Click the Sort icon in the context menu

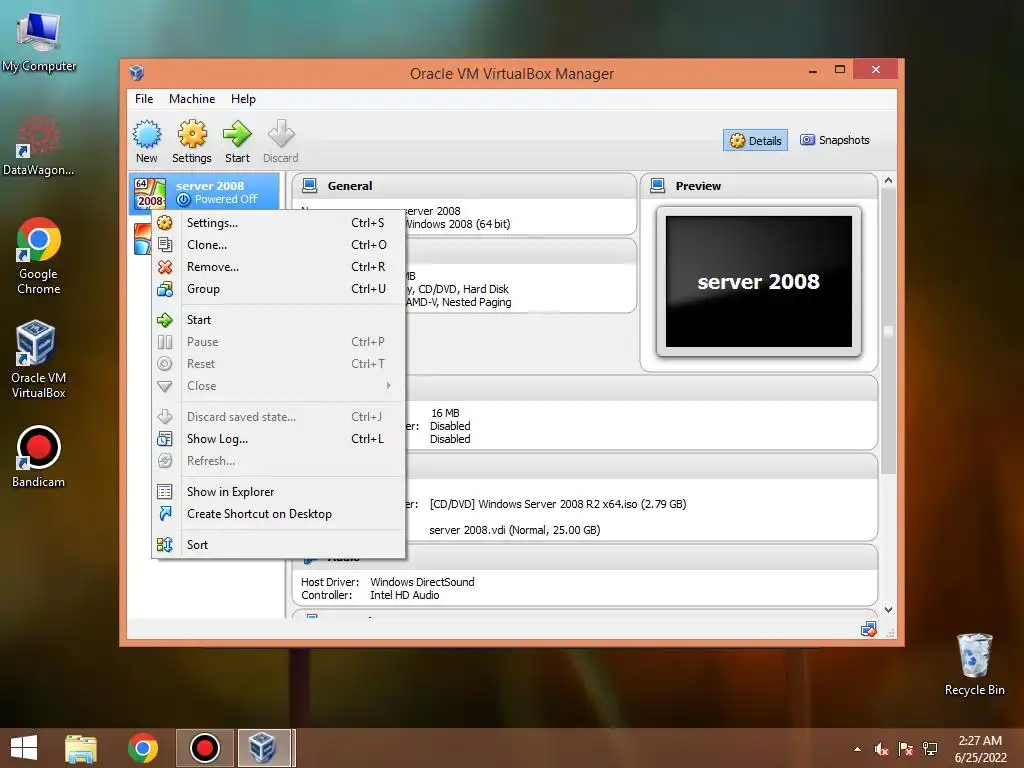click(x=165, y=545)
